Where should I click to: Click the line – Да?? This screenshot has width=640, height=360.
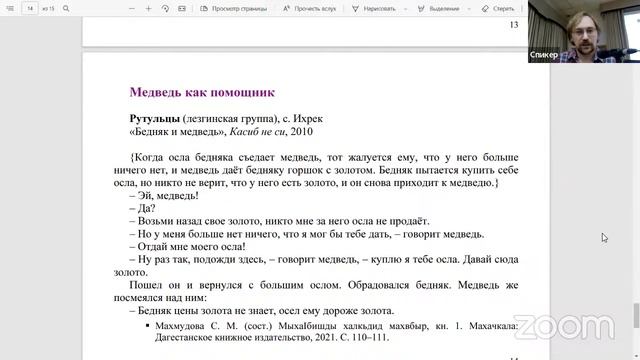(142, 208)
